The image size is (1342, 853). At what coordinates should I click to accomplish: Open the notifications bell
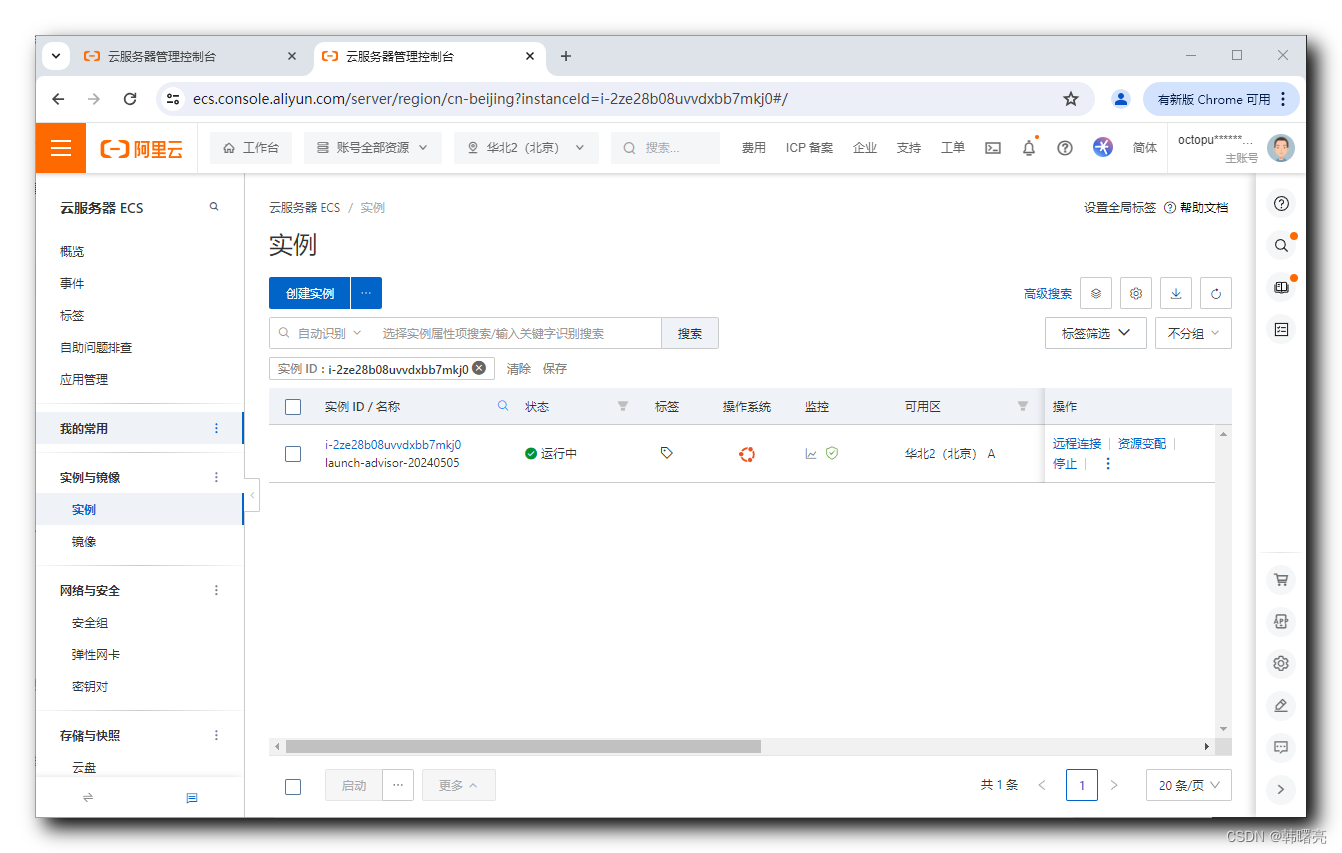[x=1029, y=148]
